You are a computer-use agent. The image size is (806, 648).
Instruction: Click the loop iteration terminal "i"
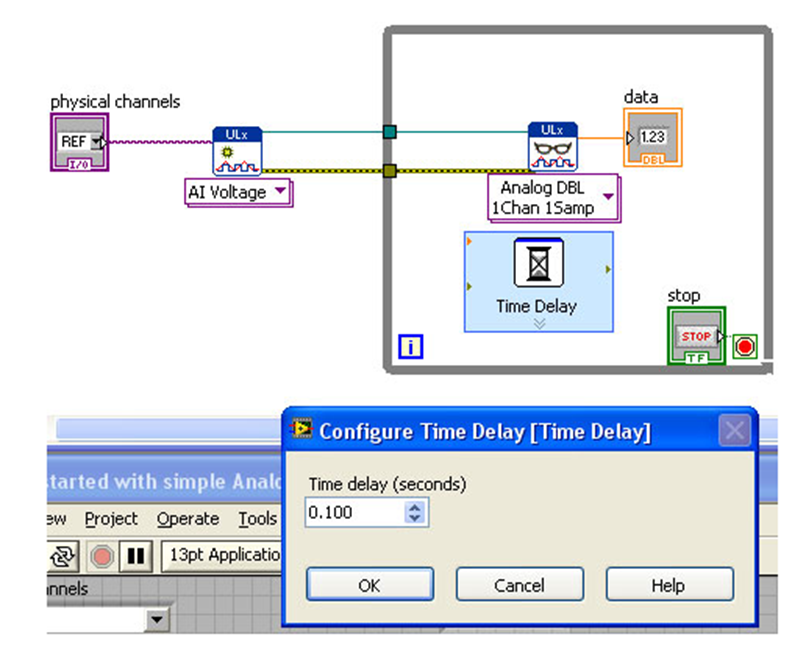[410, 348]
